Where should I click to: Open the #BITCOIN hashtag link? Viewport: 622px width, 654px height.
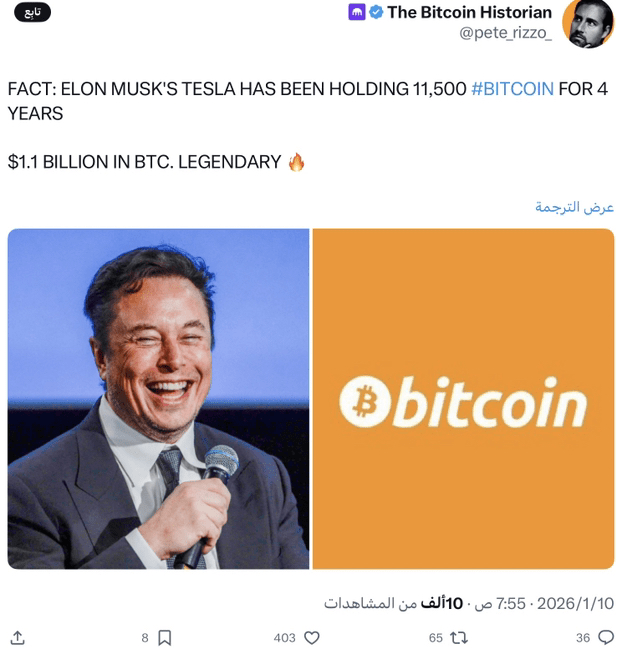tap(512, 89)
